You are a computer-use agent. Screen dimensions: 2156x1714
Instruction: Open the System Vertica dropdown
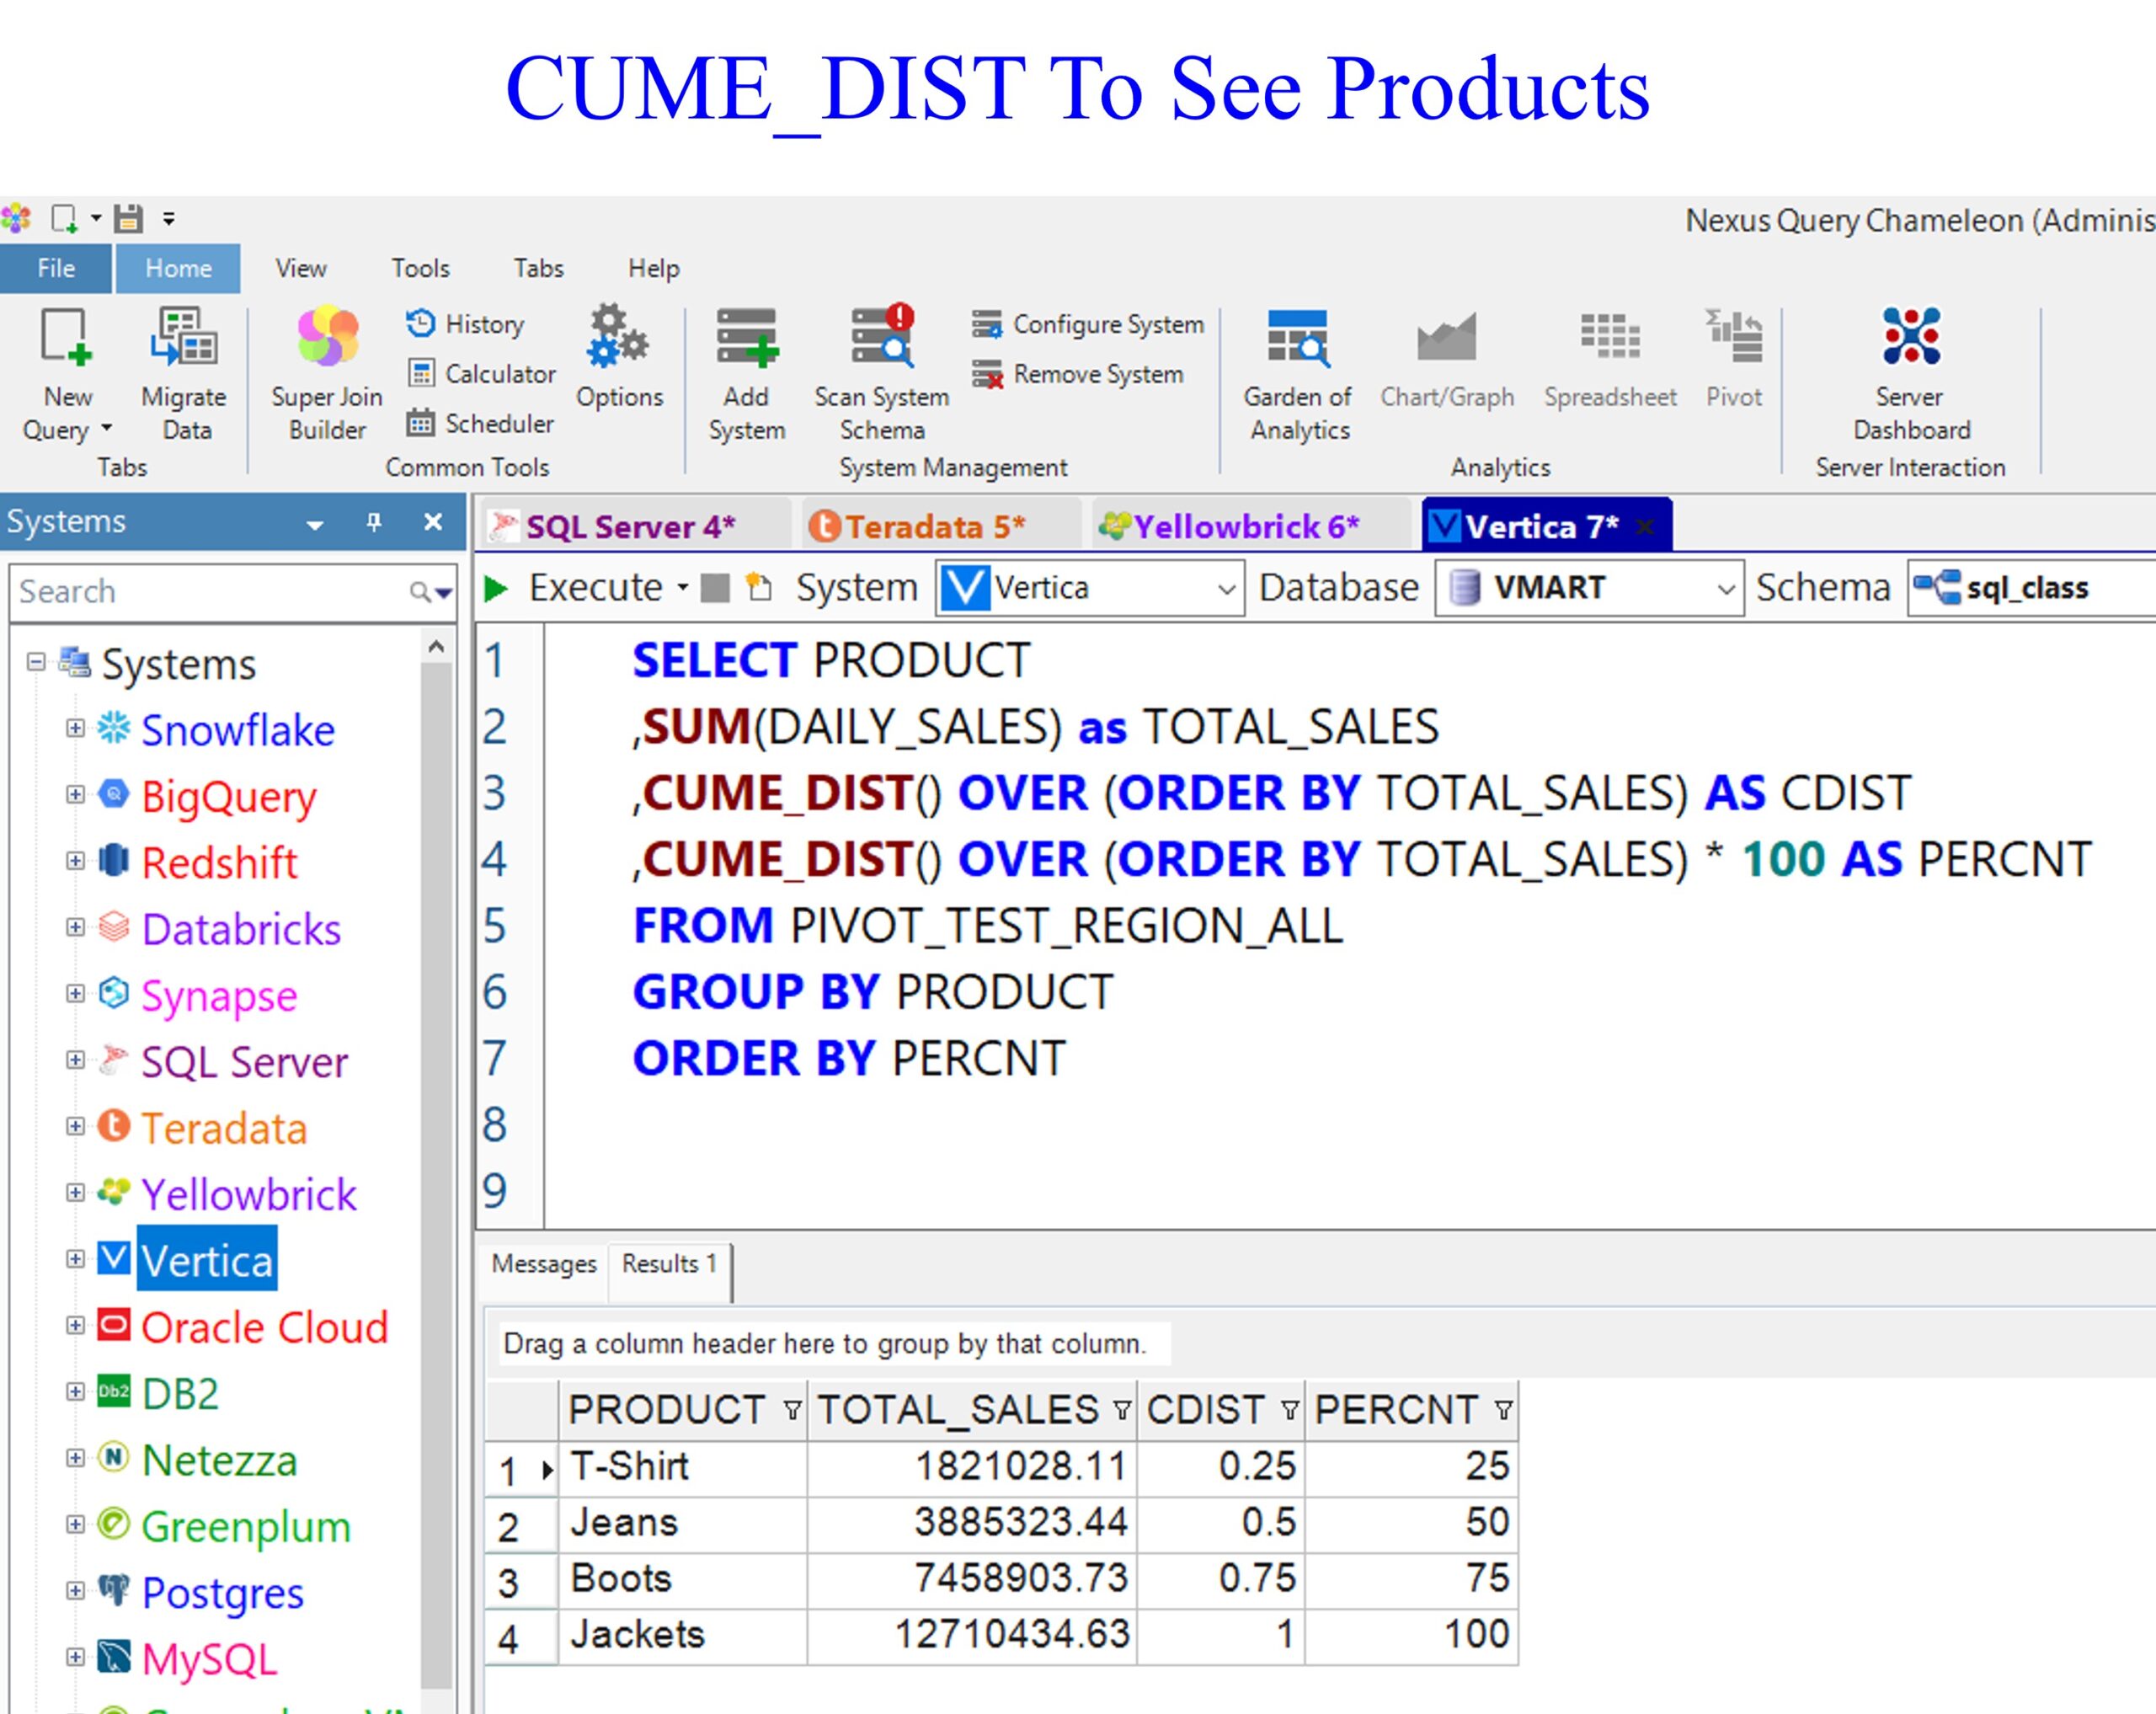click(1226, 589)
